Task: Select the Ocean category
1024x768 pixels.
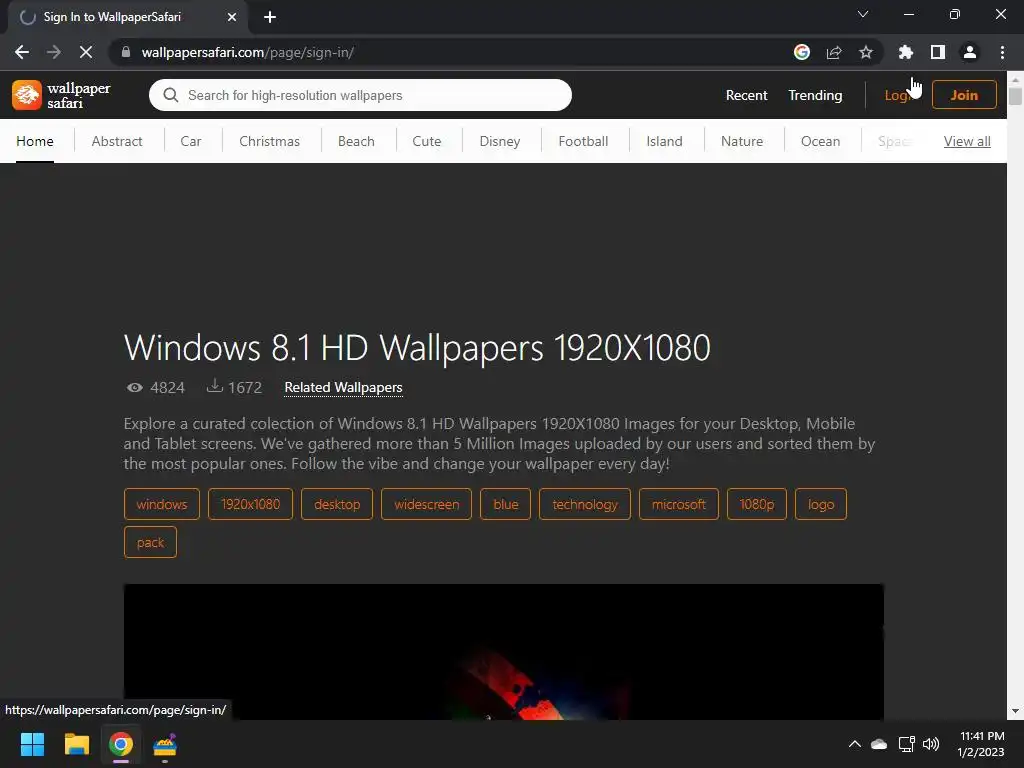Action: click(820, 141)
